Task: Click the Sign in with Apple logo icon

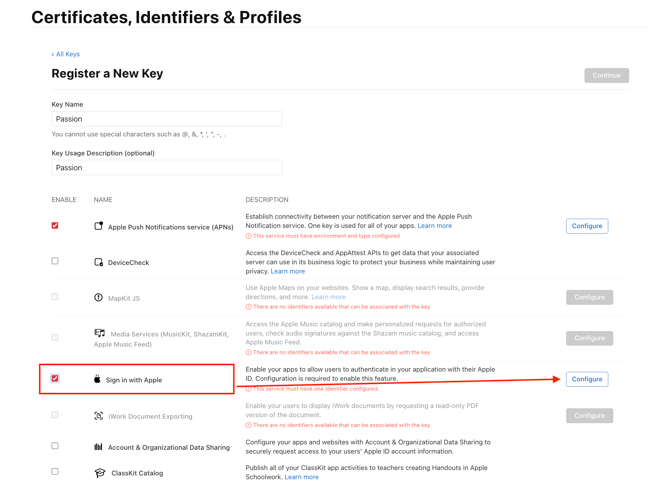Action: click(97, 380)
